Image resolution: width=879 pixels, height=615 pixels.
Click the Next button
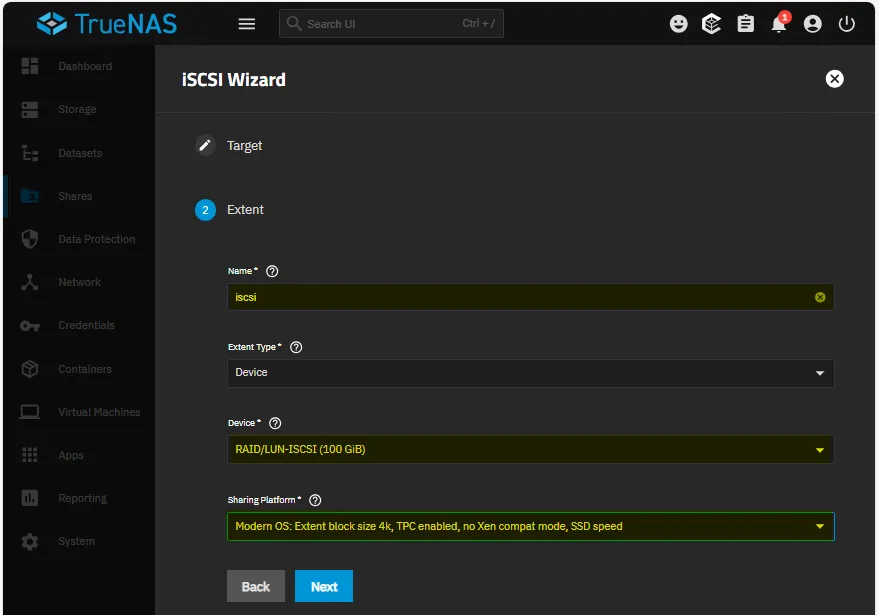[x=324, y=587]
